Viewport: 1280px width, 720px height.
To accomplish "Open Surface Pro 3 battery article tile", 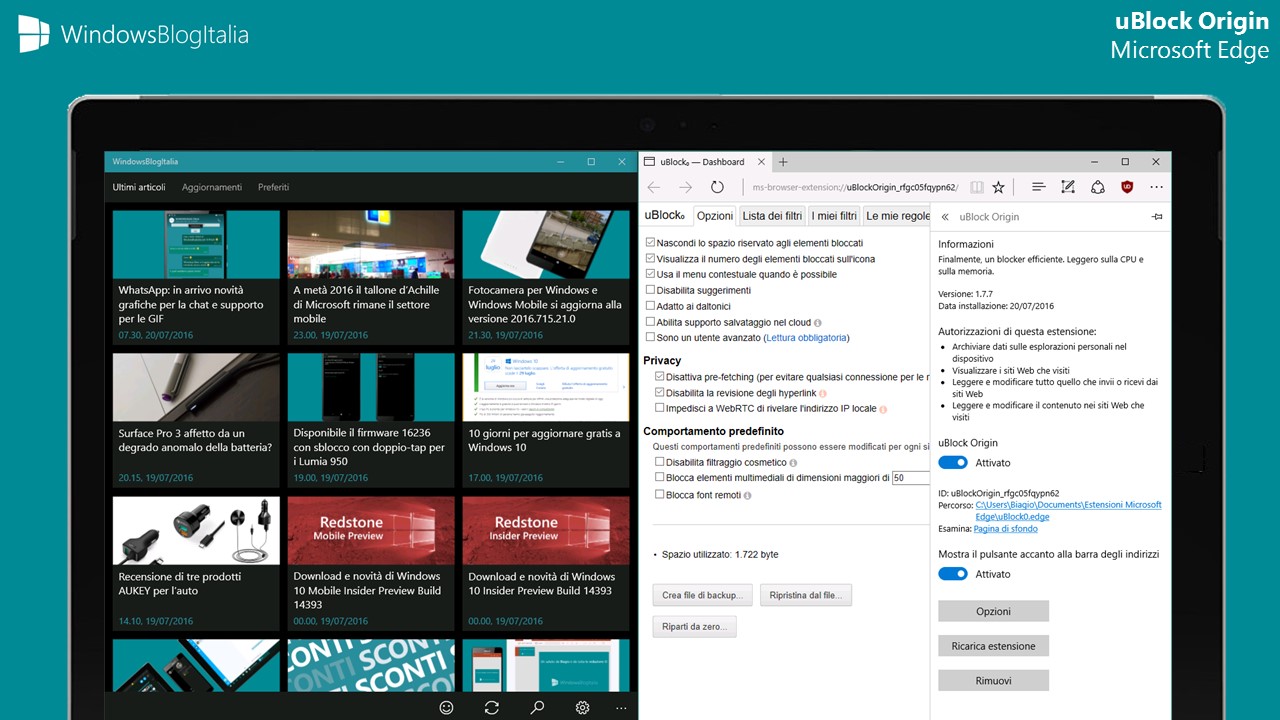I will click(x=196, y=420).
